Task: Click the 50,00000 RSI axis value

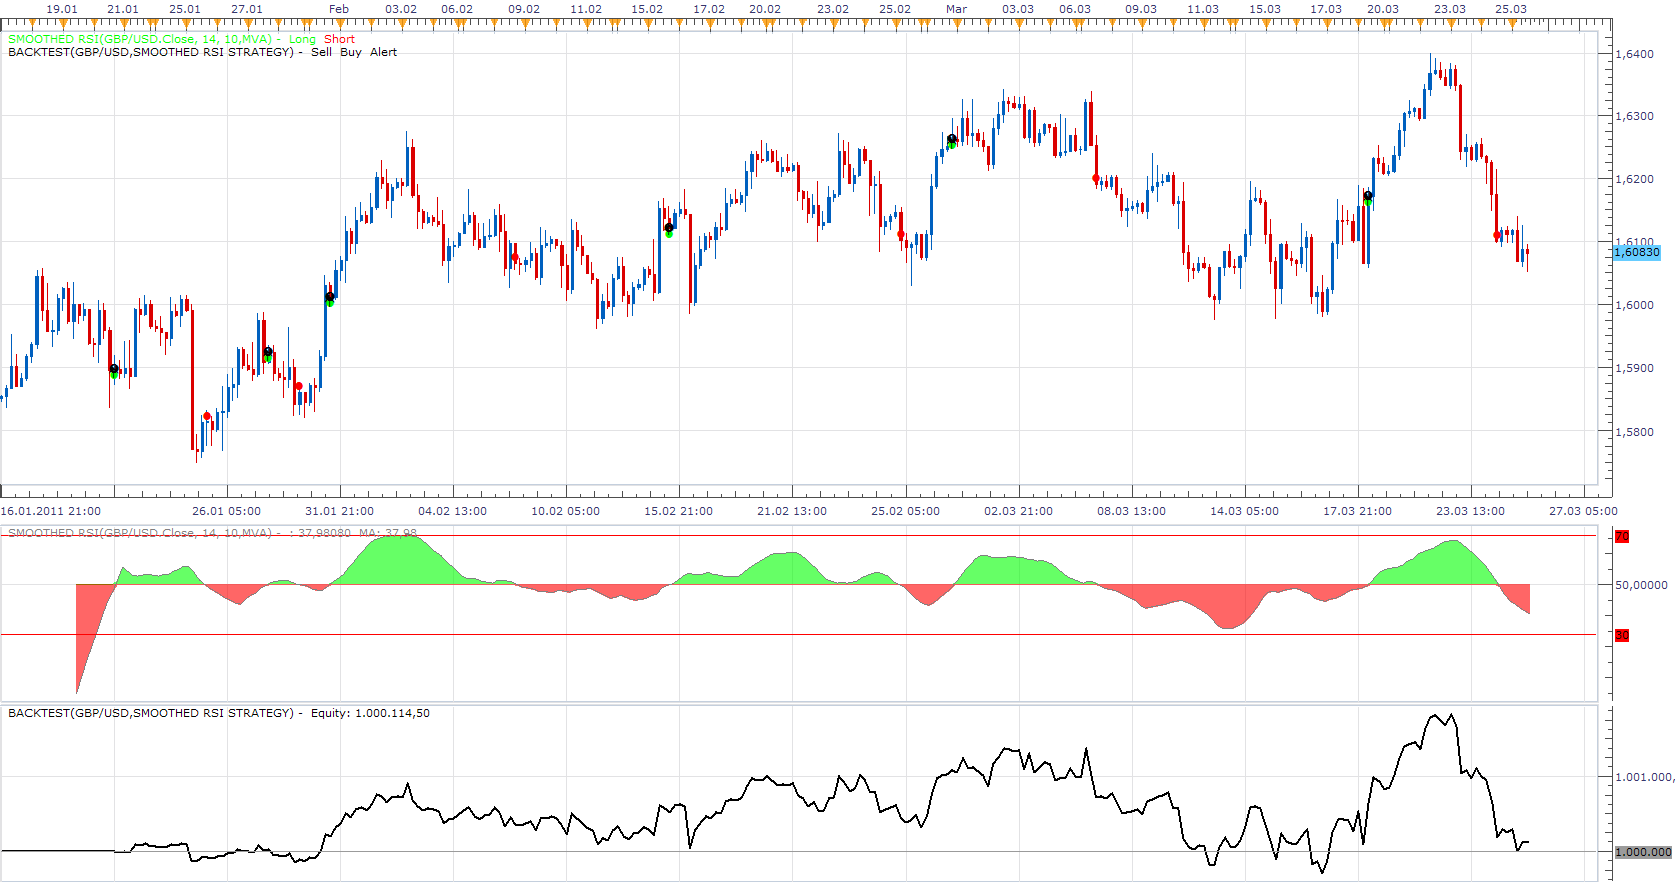Action: (1641, 585)
